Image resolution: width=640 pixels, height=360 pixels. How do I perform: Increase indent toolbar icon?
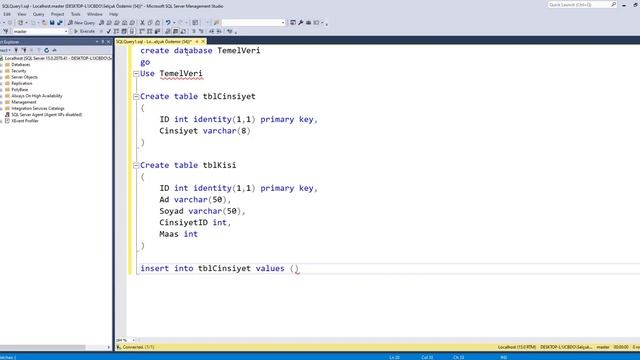point(219,31)
